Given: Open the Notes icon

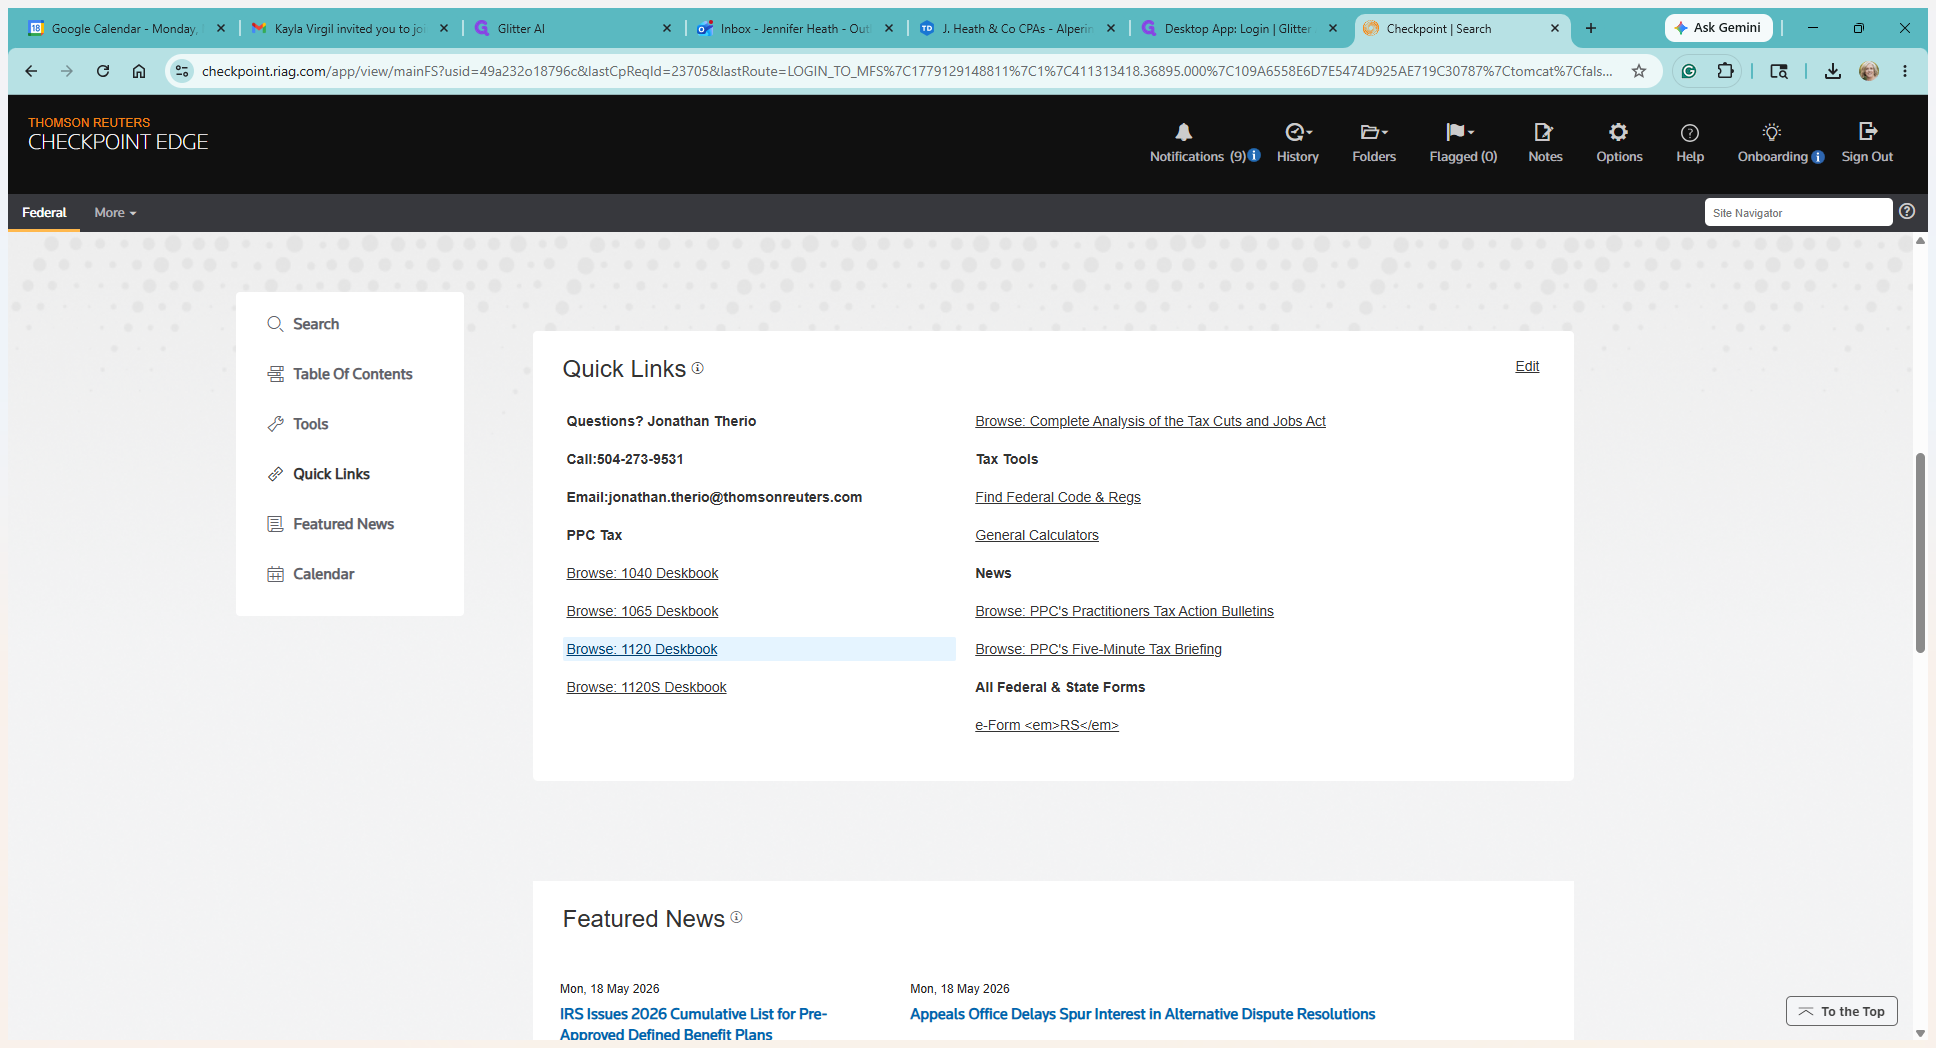Looking at the screenshot, I should 1544,132.
